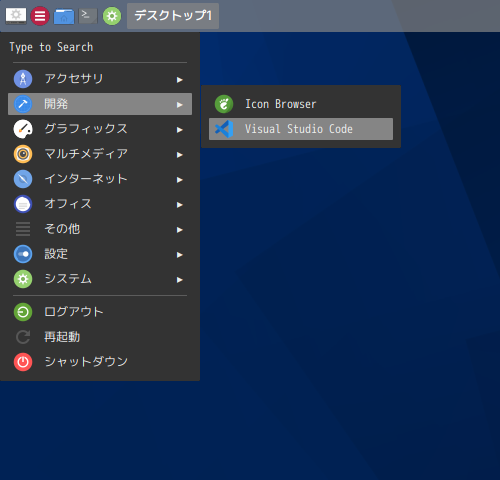Click the Visual Studio Code logo icon
Image resolution: width=500 pixels, height=480 pixels.
point(224,129)
